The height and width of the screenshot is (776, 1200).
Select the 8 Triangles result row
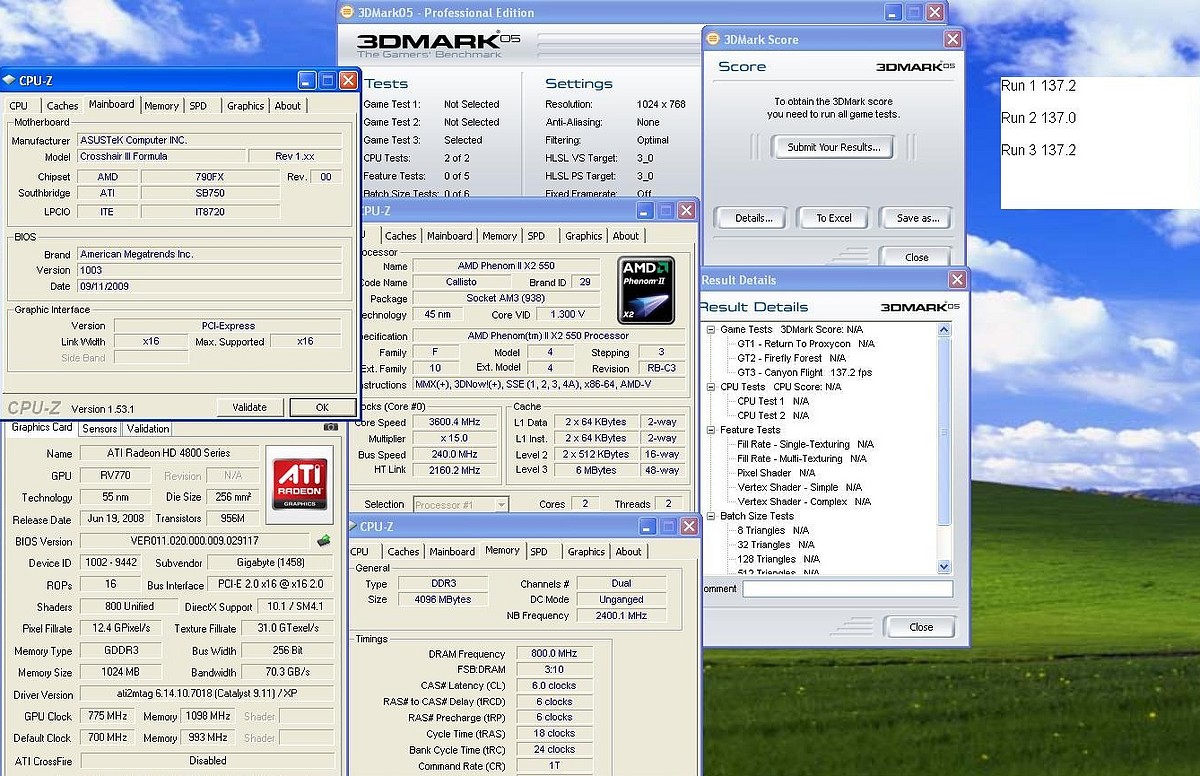pos(773,530)
